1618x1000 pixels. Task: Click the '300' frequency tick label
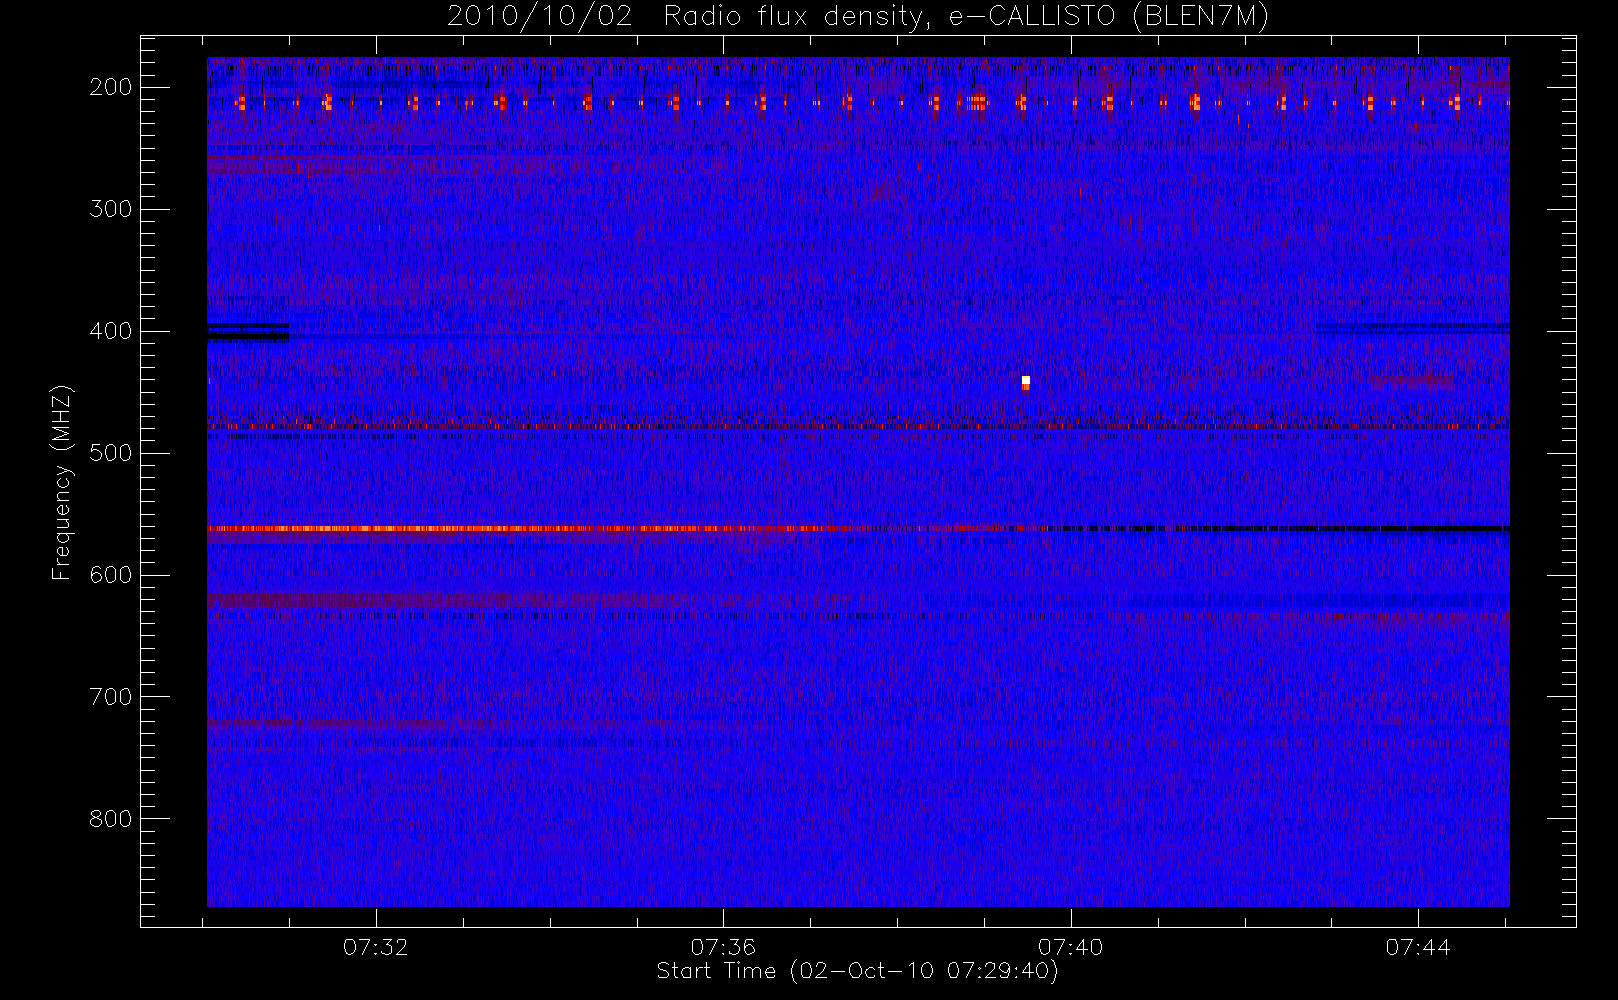pos(111,209)
